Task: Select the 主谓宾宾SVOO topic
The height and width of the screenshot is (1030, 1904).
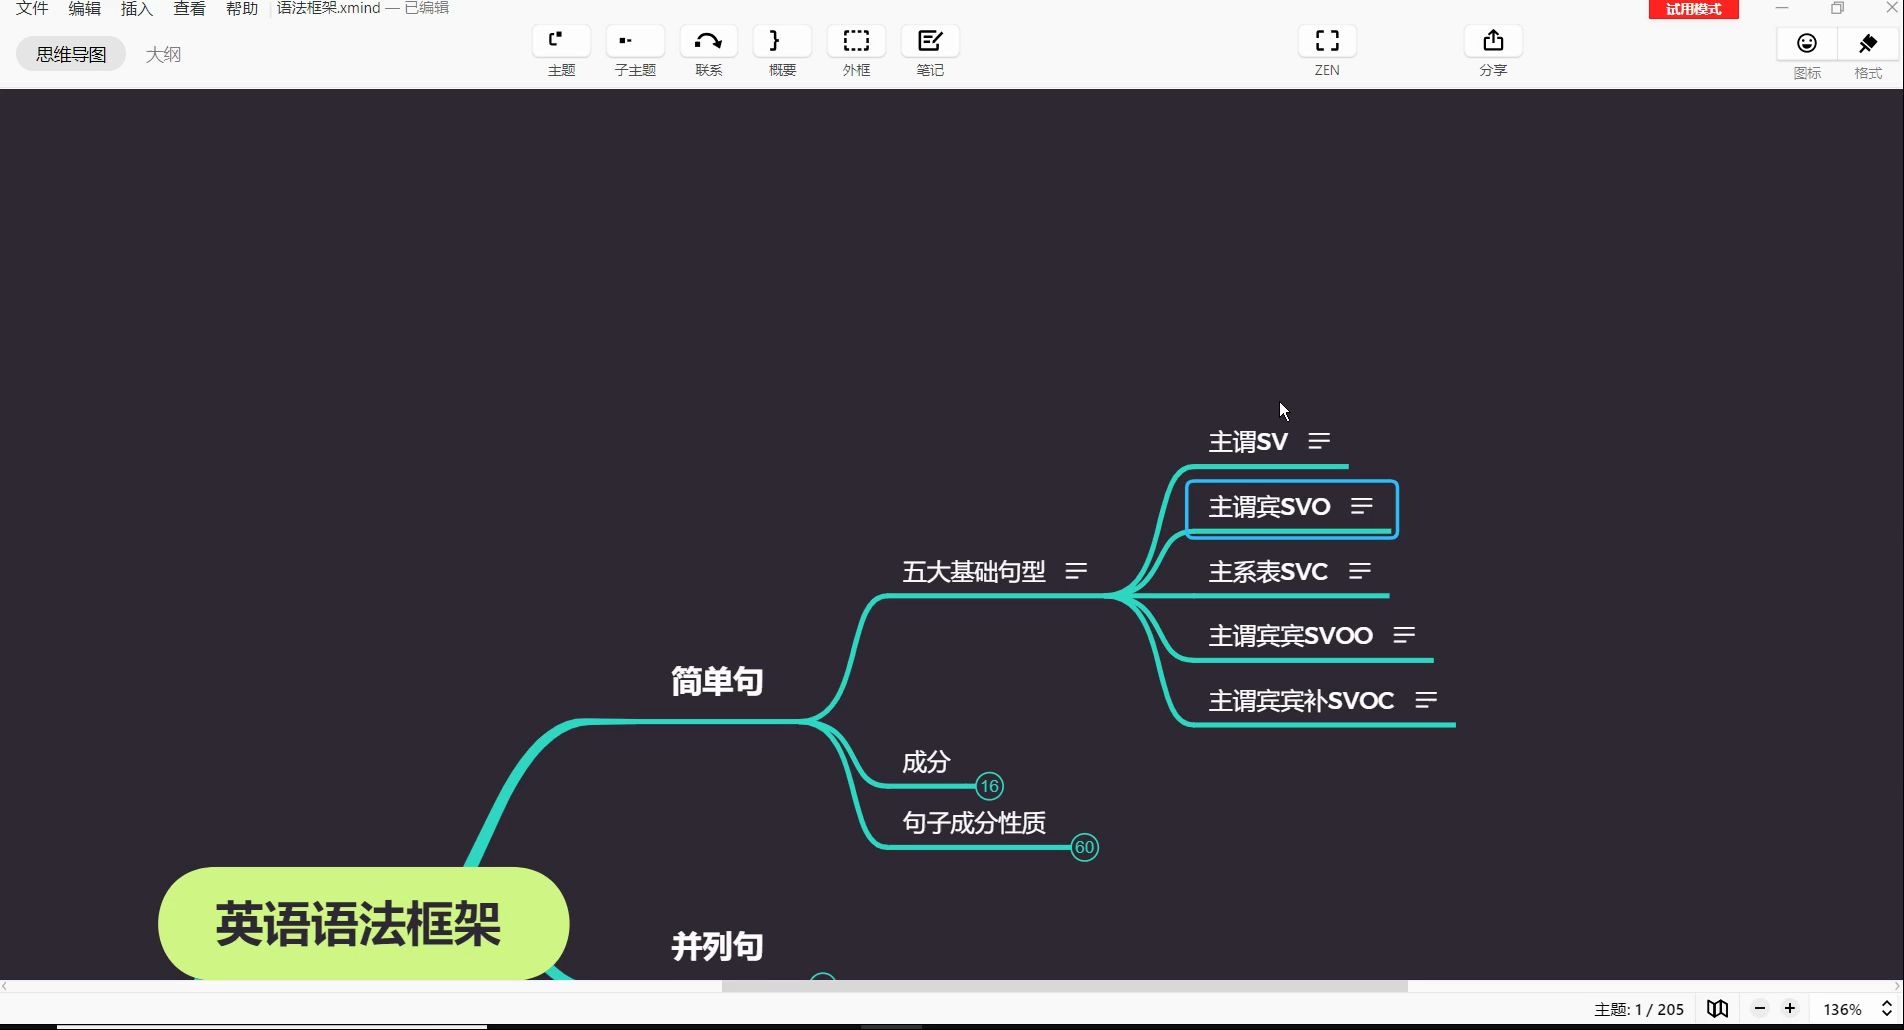Action: pyautogui.click(x=1290, y=635)
